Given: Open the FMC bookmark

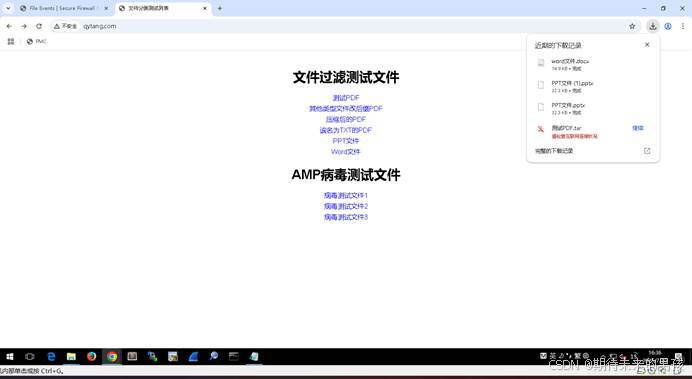Looking at the screenshot, I should (36, 41).
